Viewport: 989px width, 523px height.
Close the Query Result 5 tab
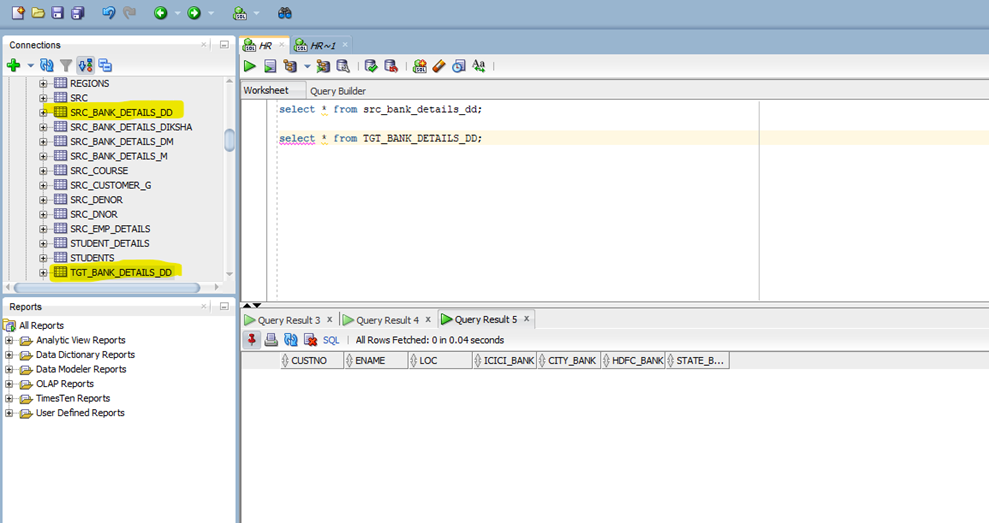(527, 319)
